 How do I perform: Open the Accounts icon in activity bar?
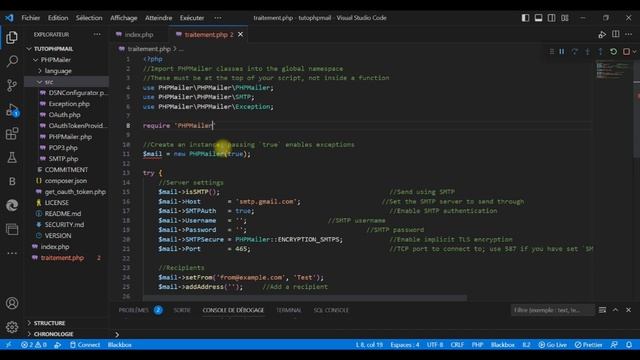pyautogui.click(x=12, y=303)
